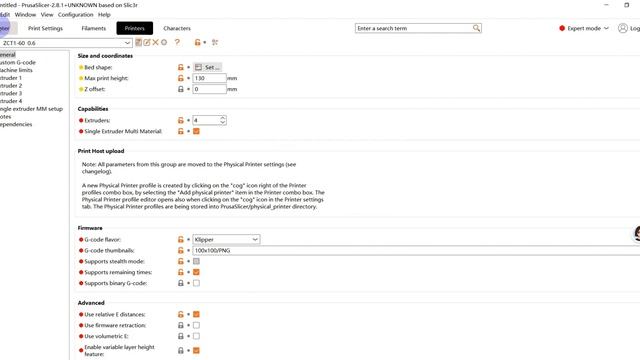Click the Bed shape Set button
The width and height of the screenshot is (640, 360).
[207, 67]
